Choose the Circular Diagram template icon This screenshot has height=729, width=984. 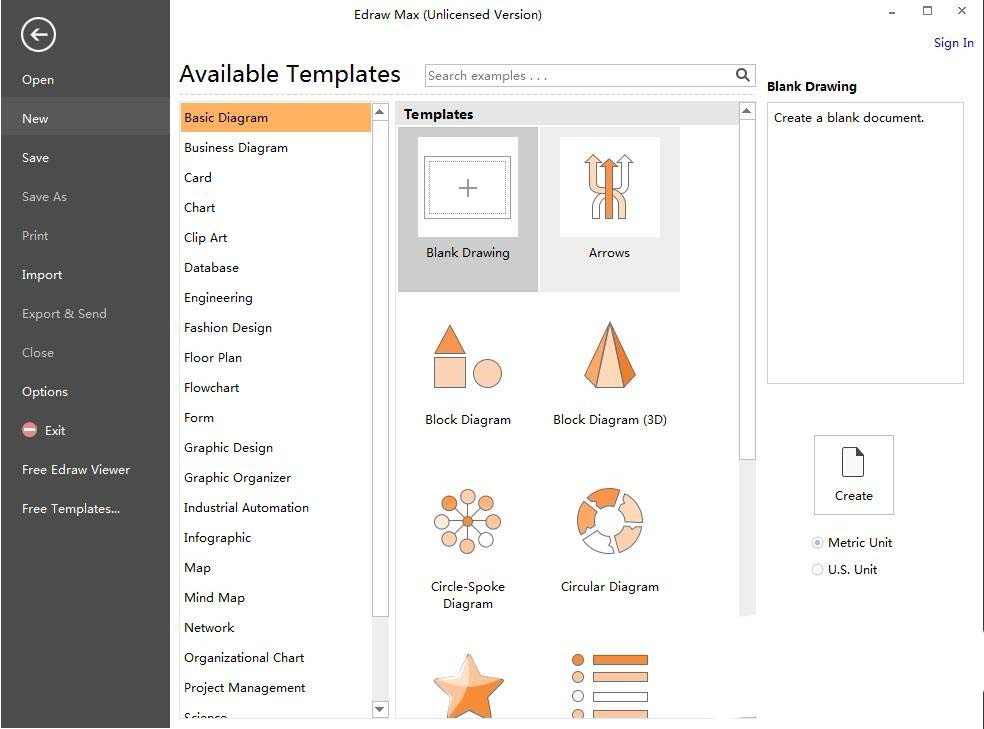point(609,521)
